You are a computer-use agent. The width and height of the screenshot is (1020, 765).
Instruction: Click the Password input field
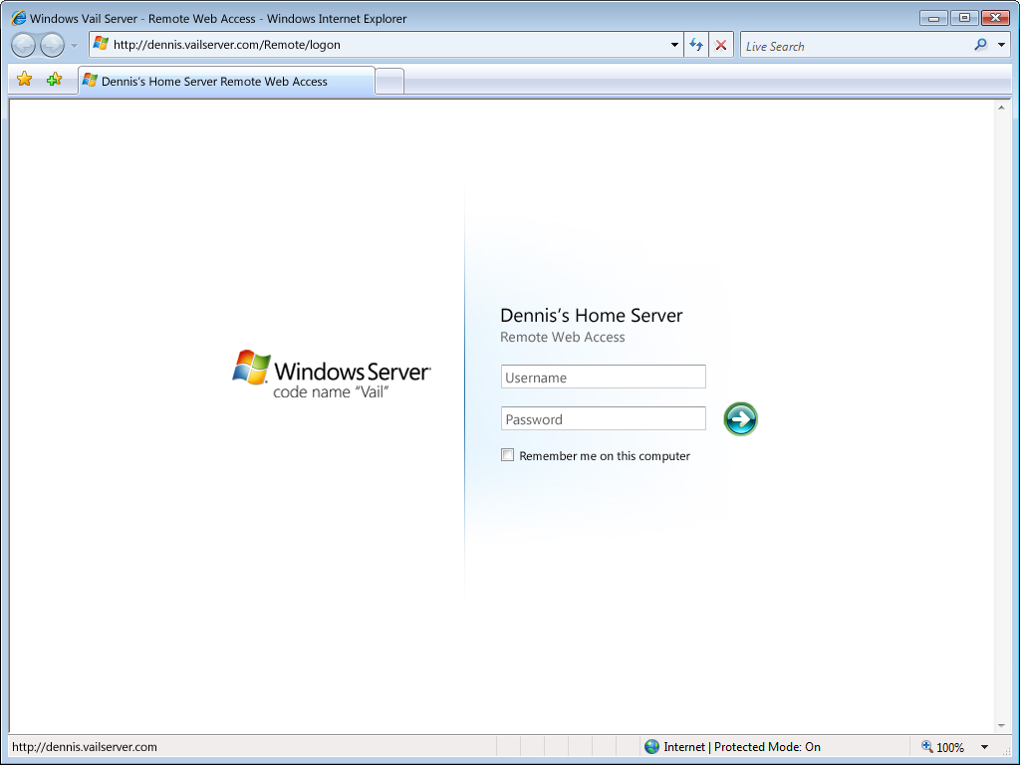[603, 418]
